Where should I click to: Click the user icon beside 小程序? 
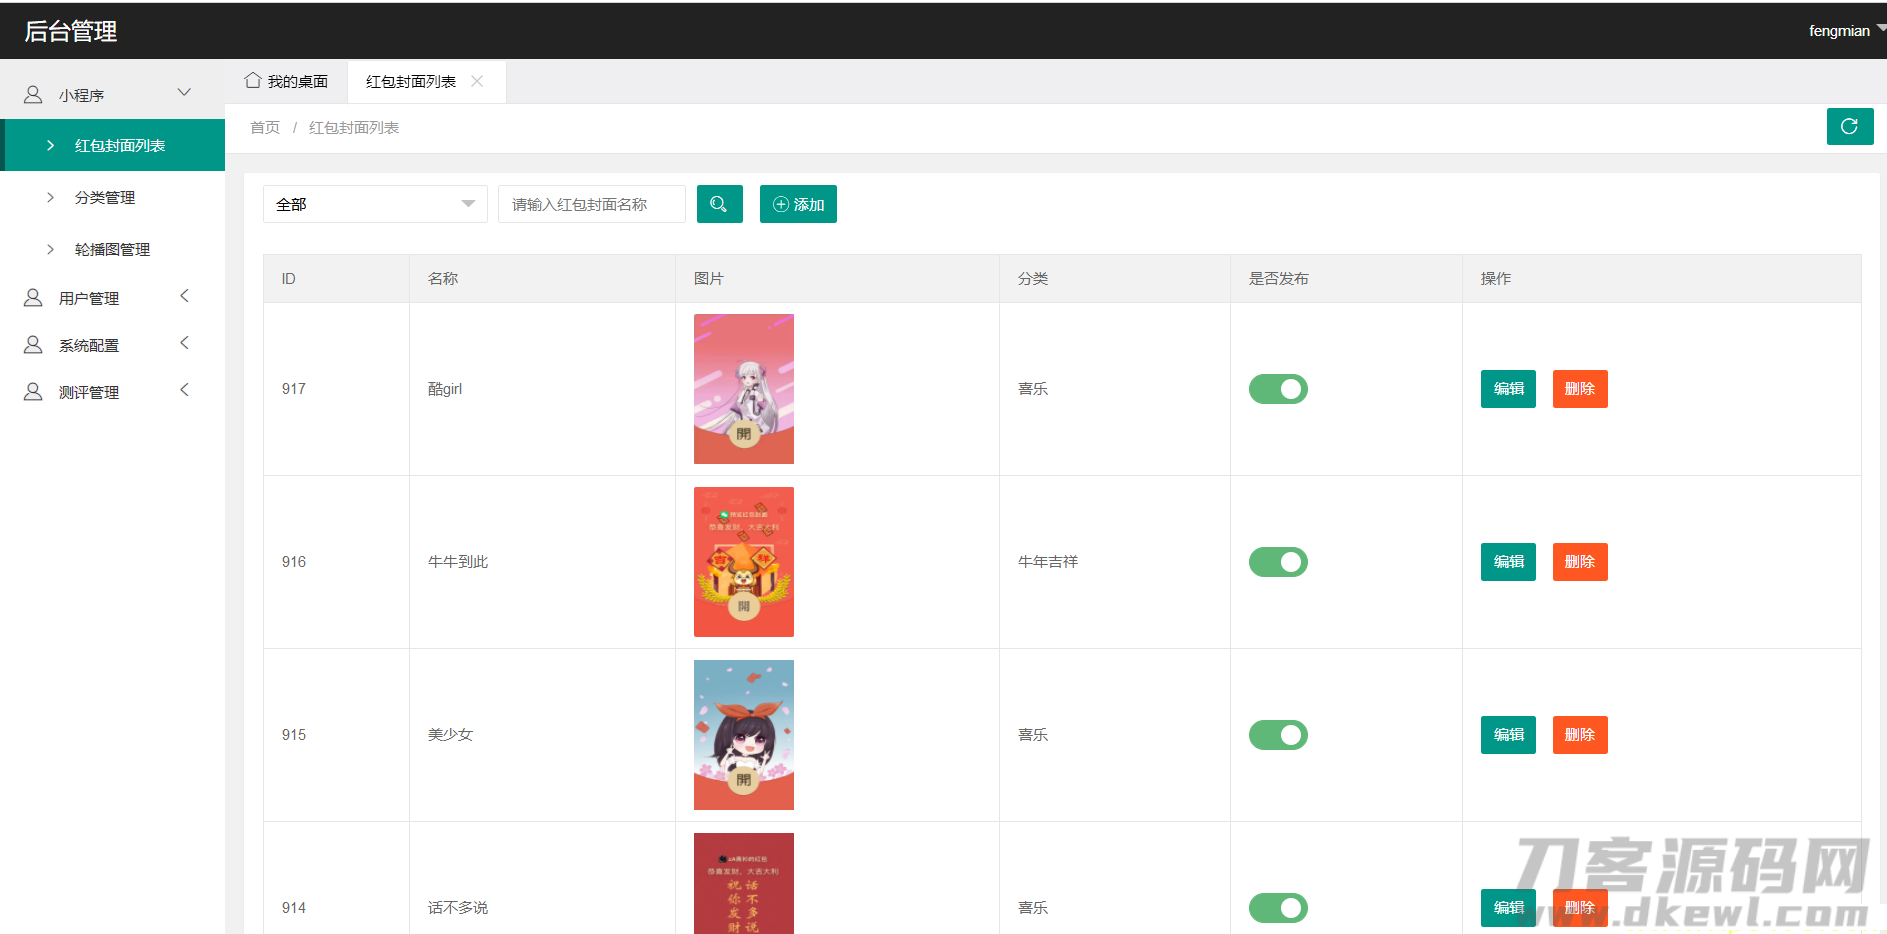[33, 95]
